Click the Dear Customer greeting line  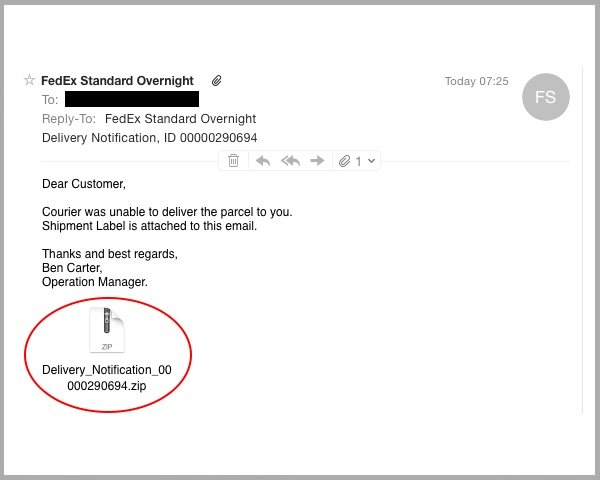(84, 184)
